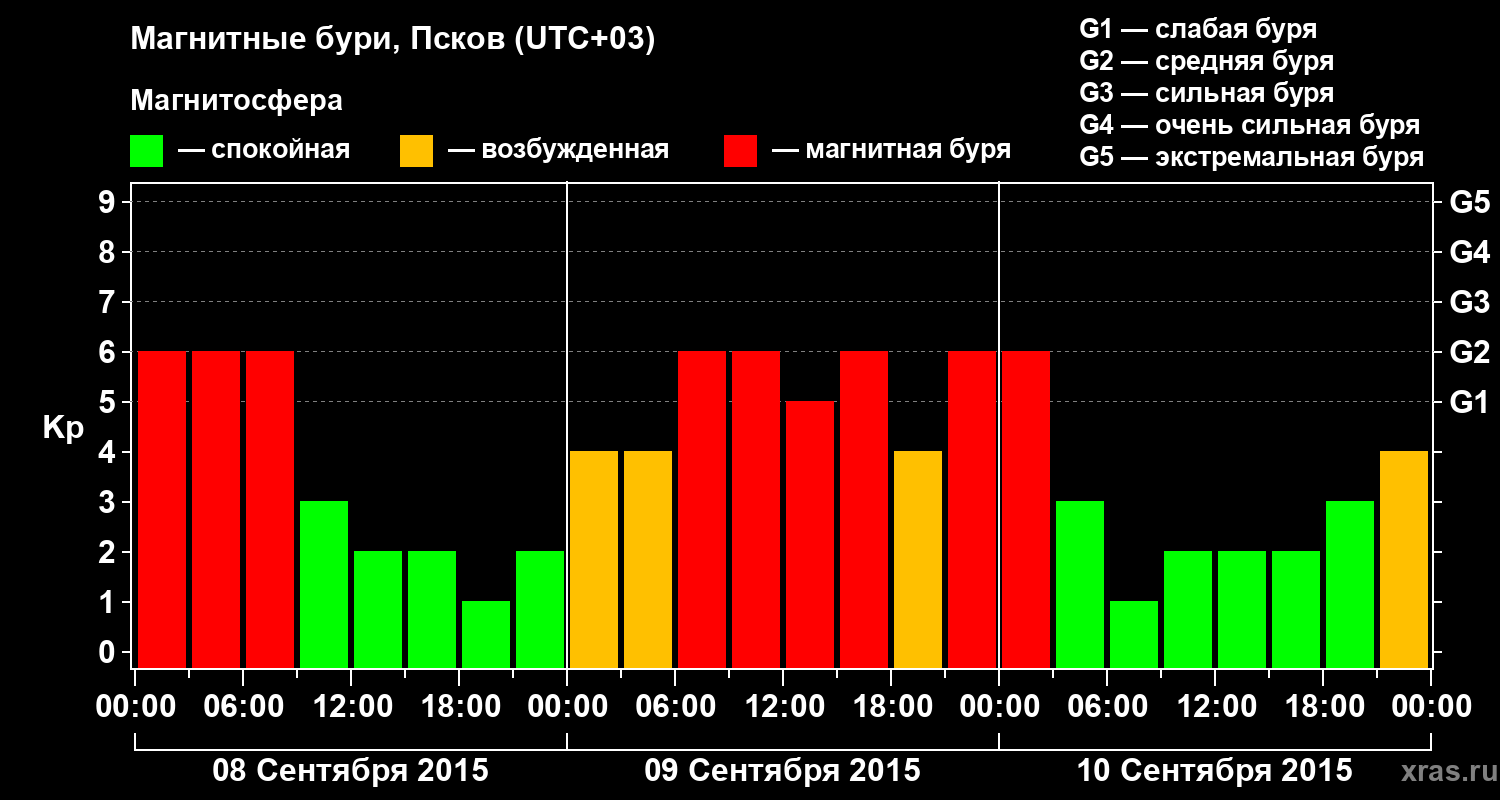The width and height of the screenshot is (1500, 800).
Task: Click the '06:00' tick on 10 Сентября
Action: click(x=1106, y=707)
